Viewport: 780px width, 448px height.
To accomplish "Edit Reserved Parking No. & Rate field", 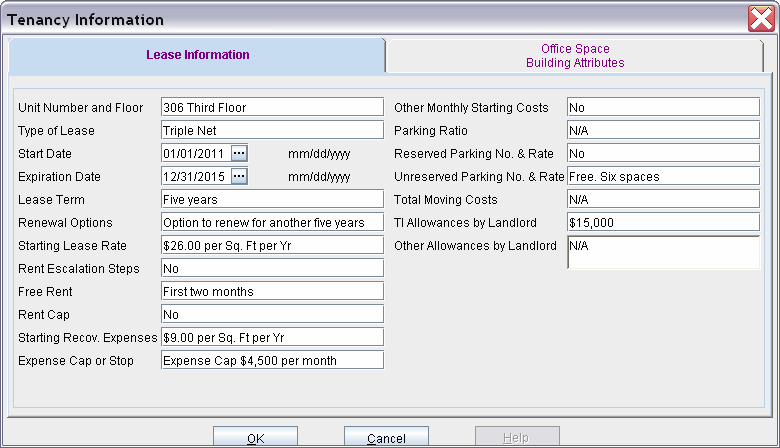I will [664, 153].
